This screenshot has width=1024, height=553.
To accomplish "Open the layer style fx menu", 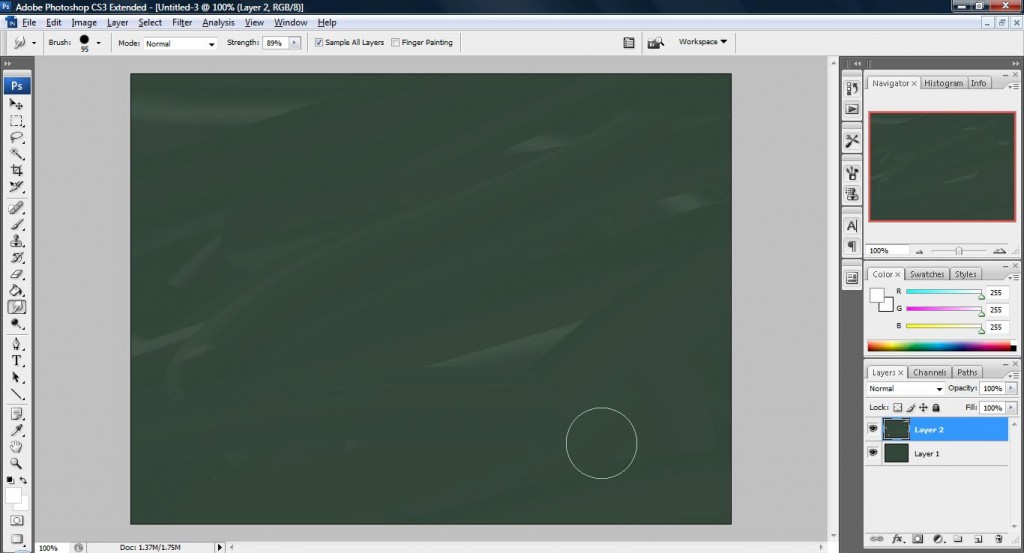I will (897, 539).
